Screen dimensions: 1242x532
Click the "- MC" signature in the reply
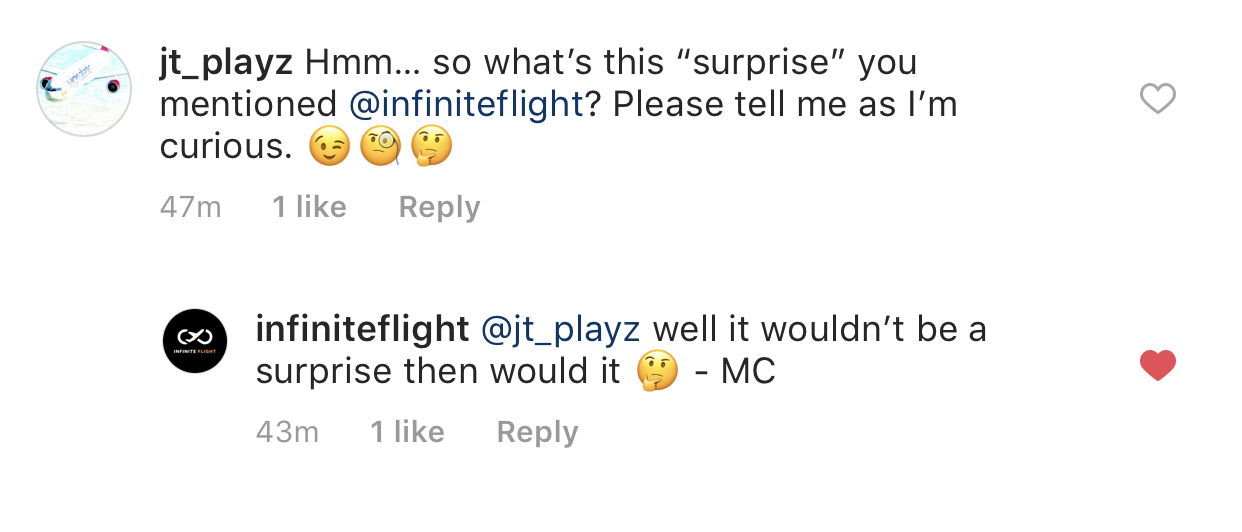[734, 372]
